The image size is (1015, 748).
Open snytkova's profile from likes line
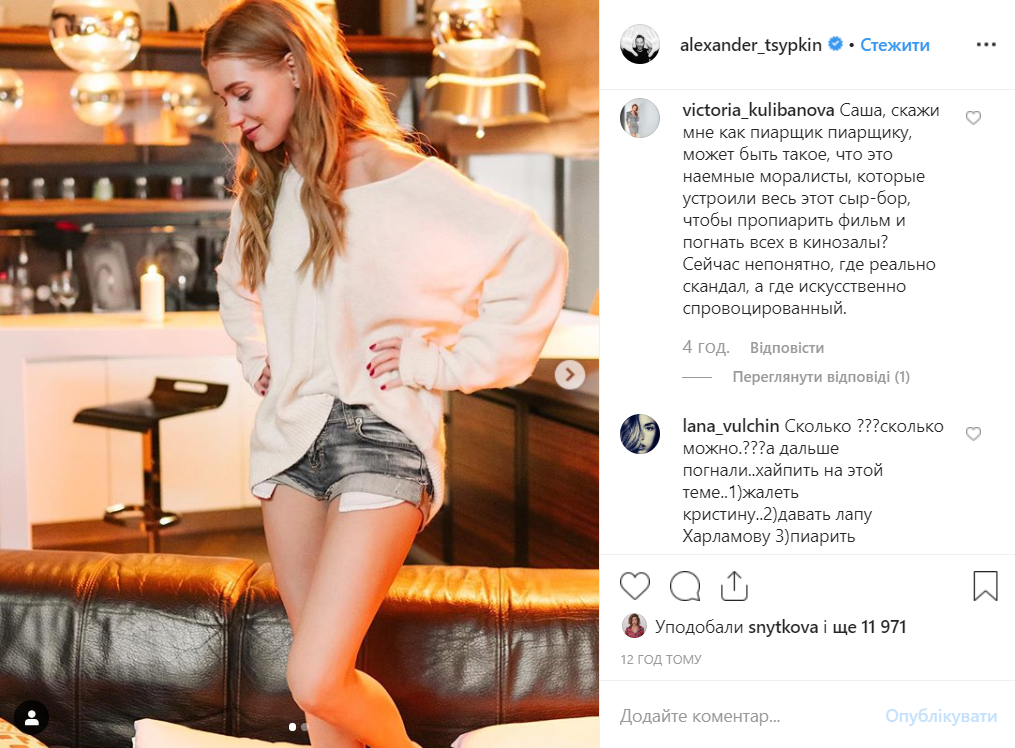pos(783,626)
